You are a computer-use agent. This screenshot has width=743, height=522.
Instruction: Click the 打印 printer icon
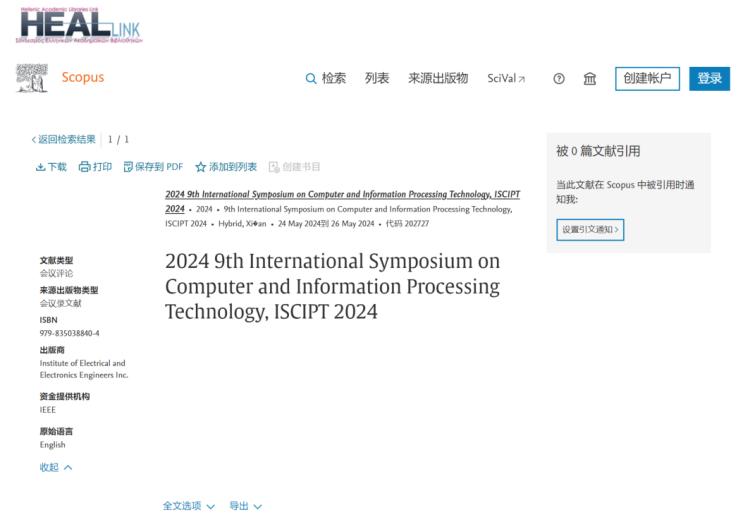pos(84,167)
